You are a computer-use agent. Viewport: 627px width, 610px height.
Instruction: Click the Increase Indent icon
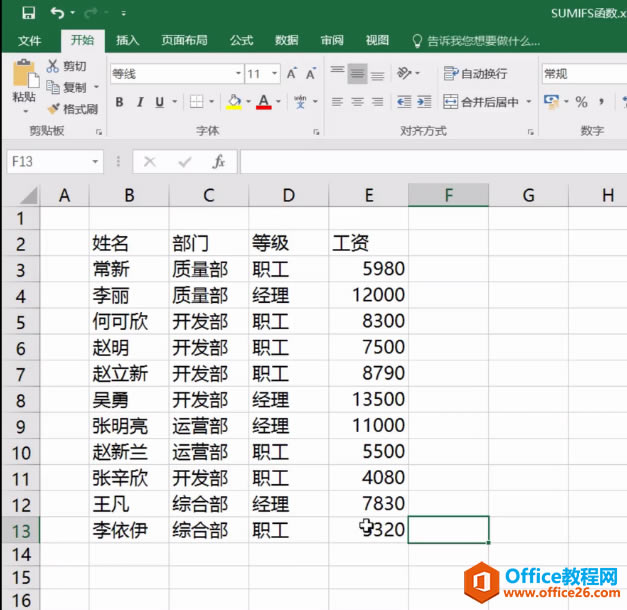(424, 102)
